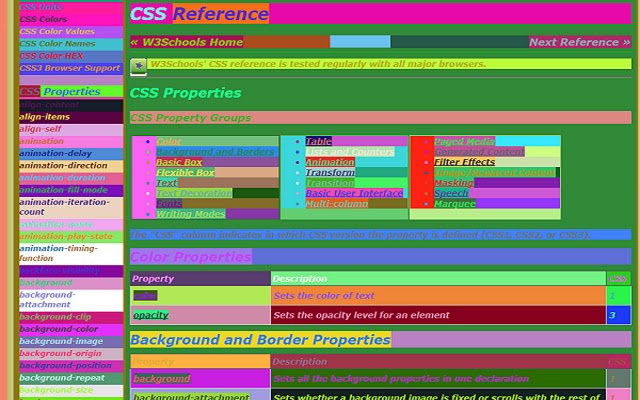Click 'Background and Border Properties' heading
The height and width of the screenshot is (400, 640).
coord(260,340)
